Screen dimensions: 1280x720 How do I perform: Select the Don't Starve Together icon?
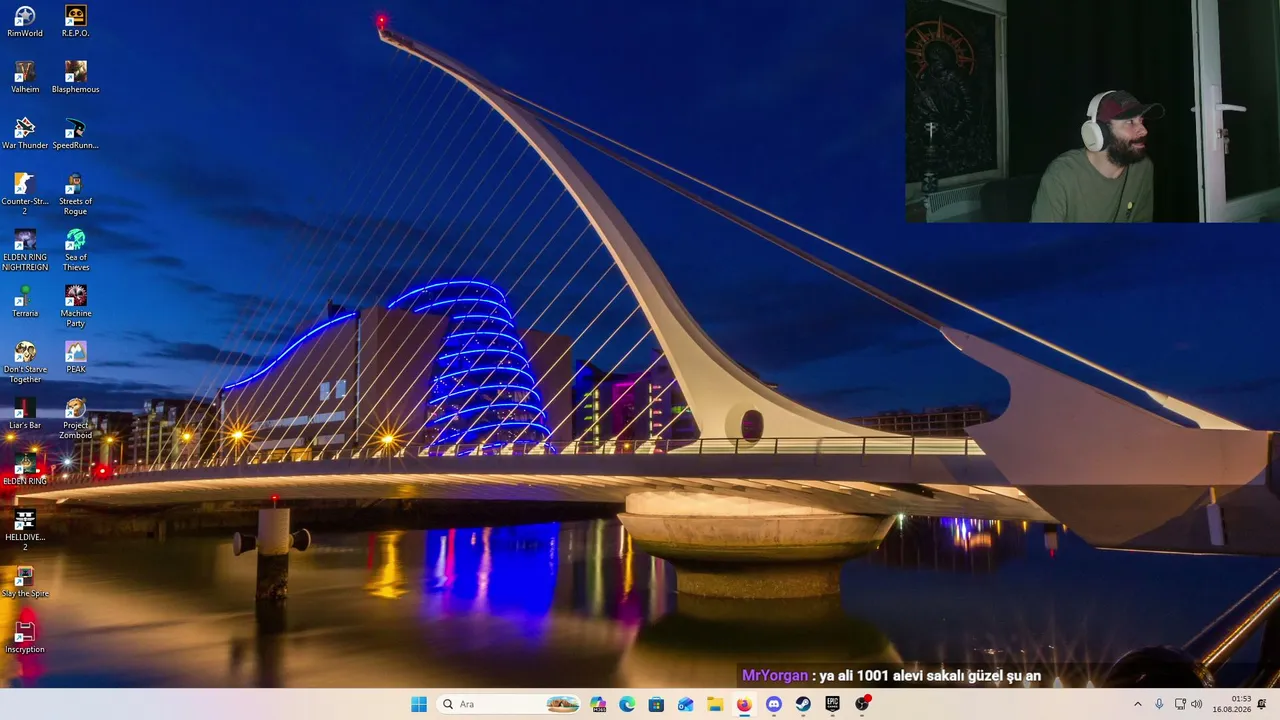pyautogui.click(x=25, y=362)
